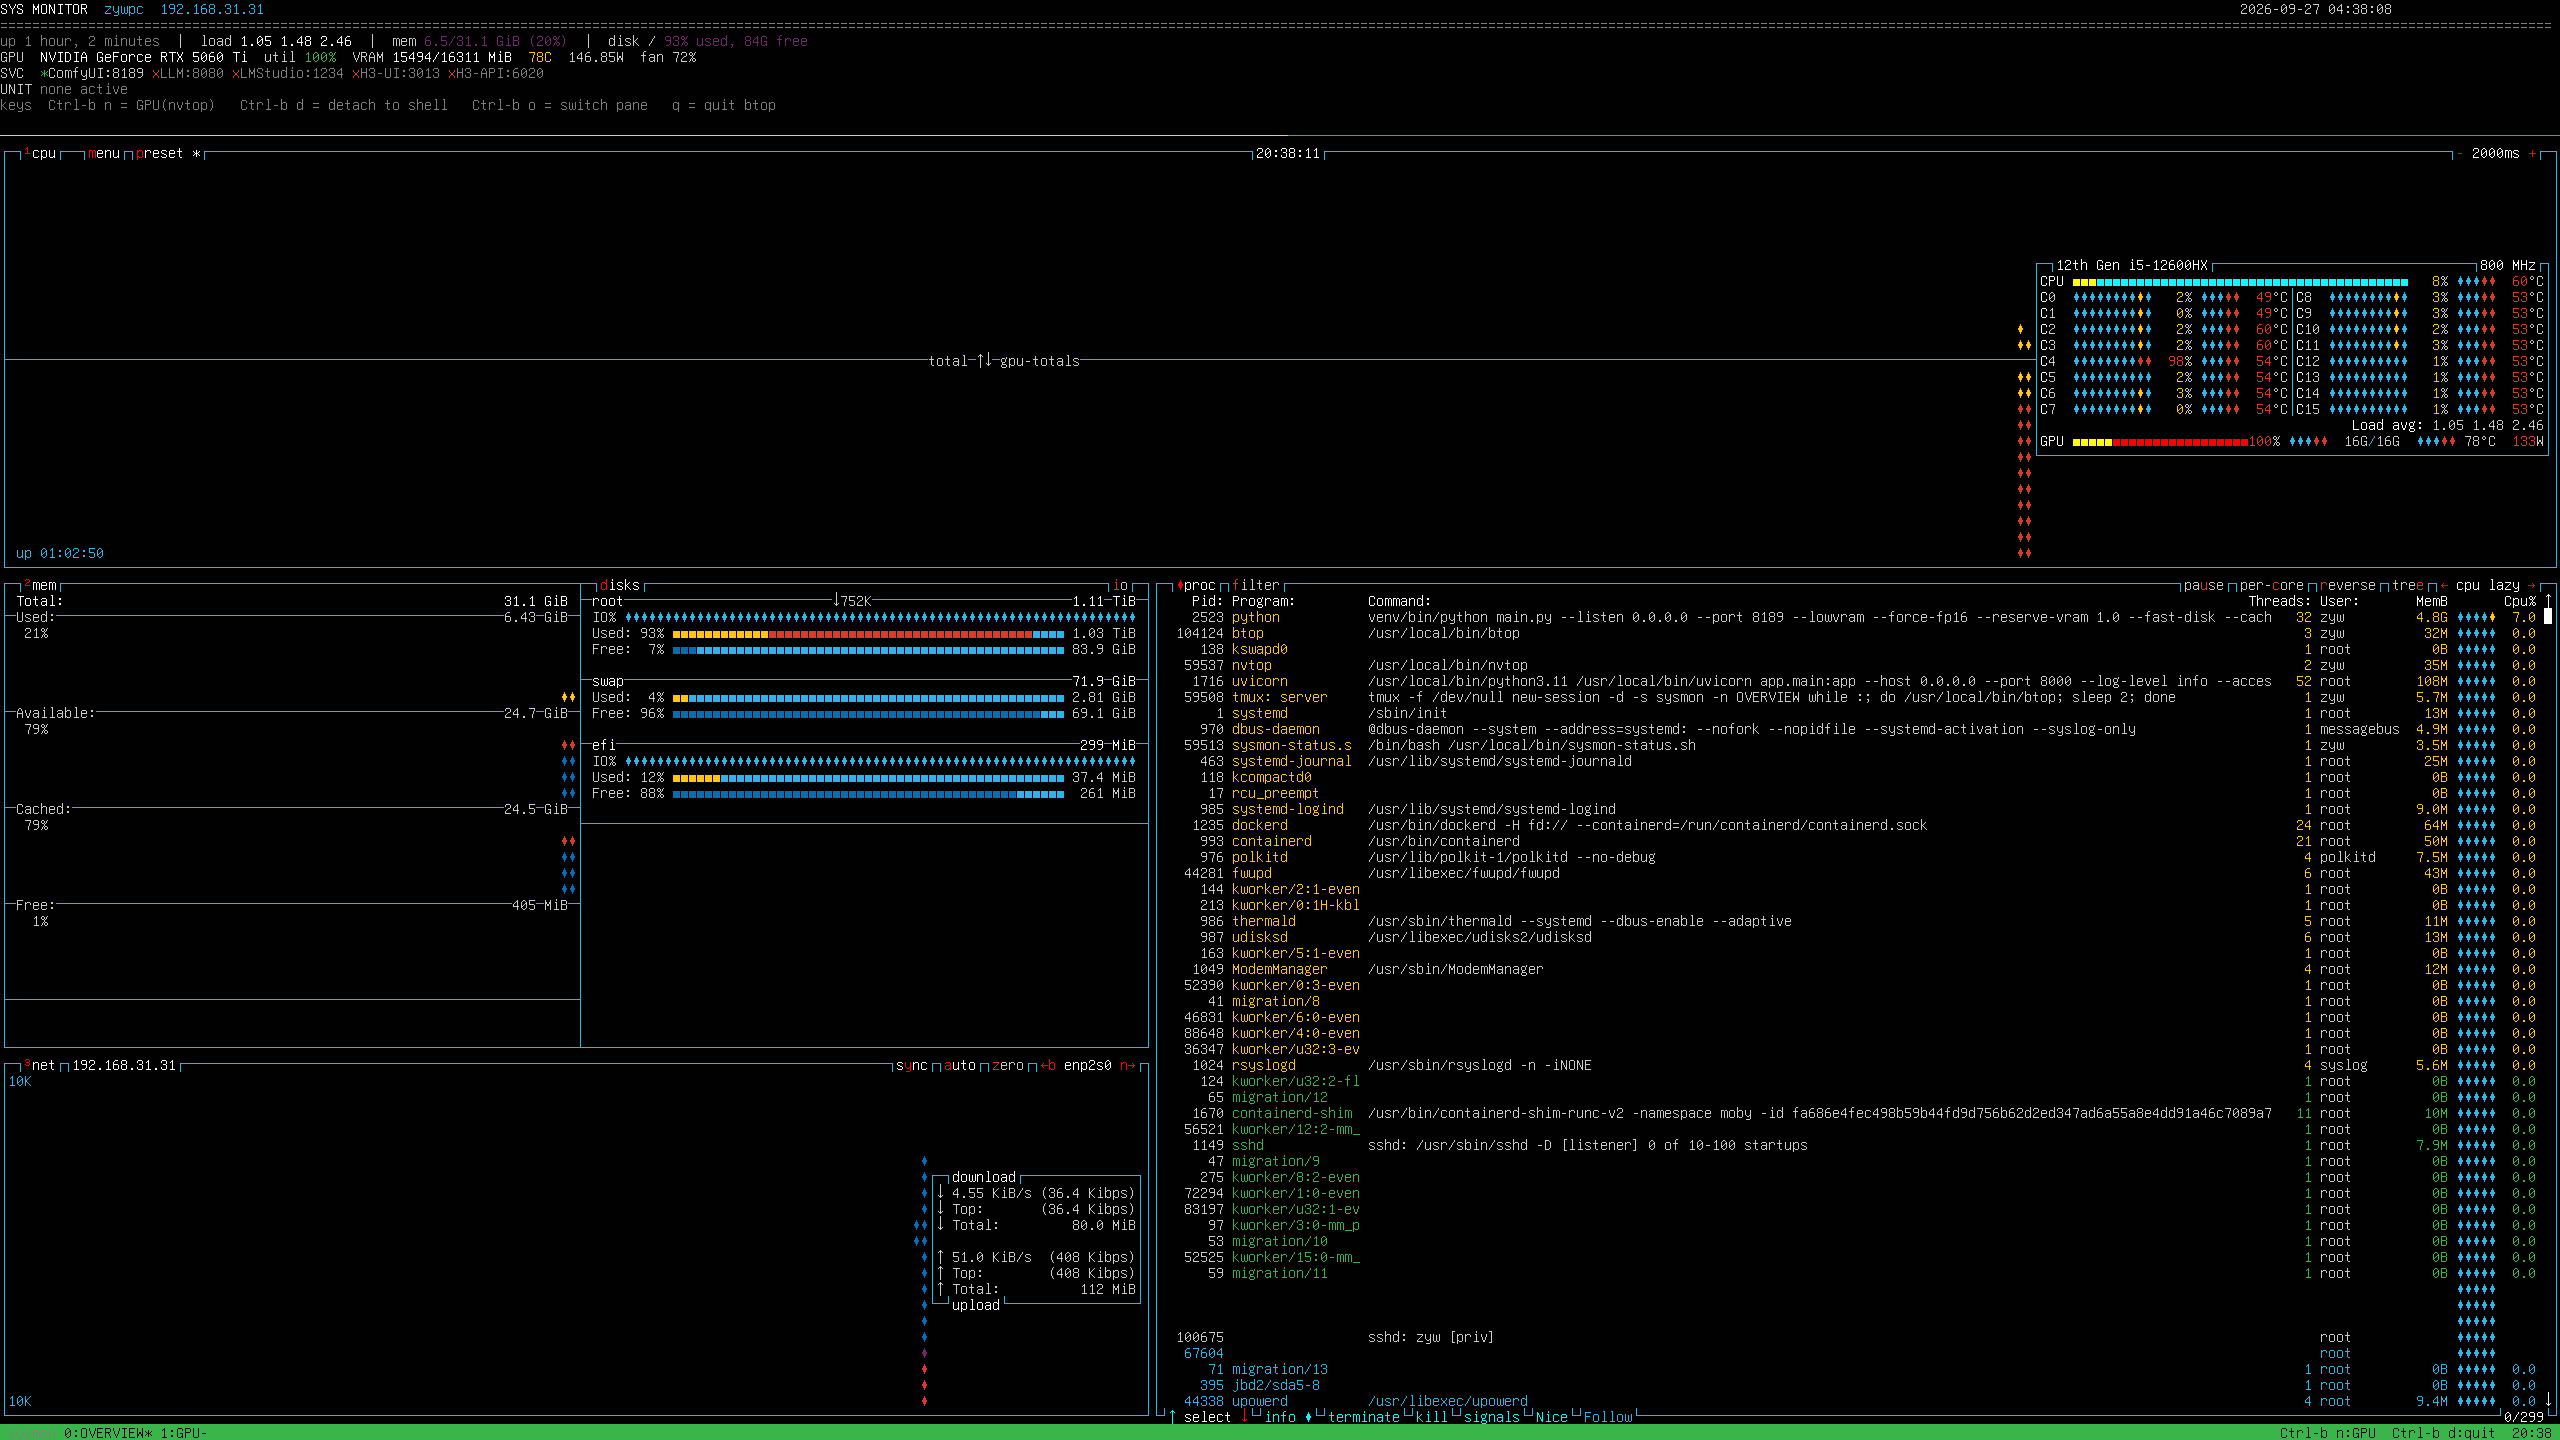Click the right arrow after 'cpu lazy' sort
This screenshot has width=2560, height=1440.
coord(2532,585)
